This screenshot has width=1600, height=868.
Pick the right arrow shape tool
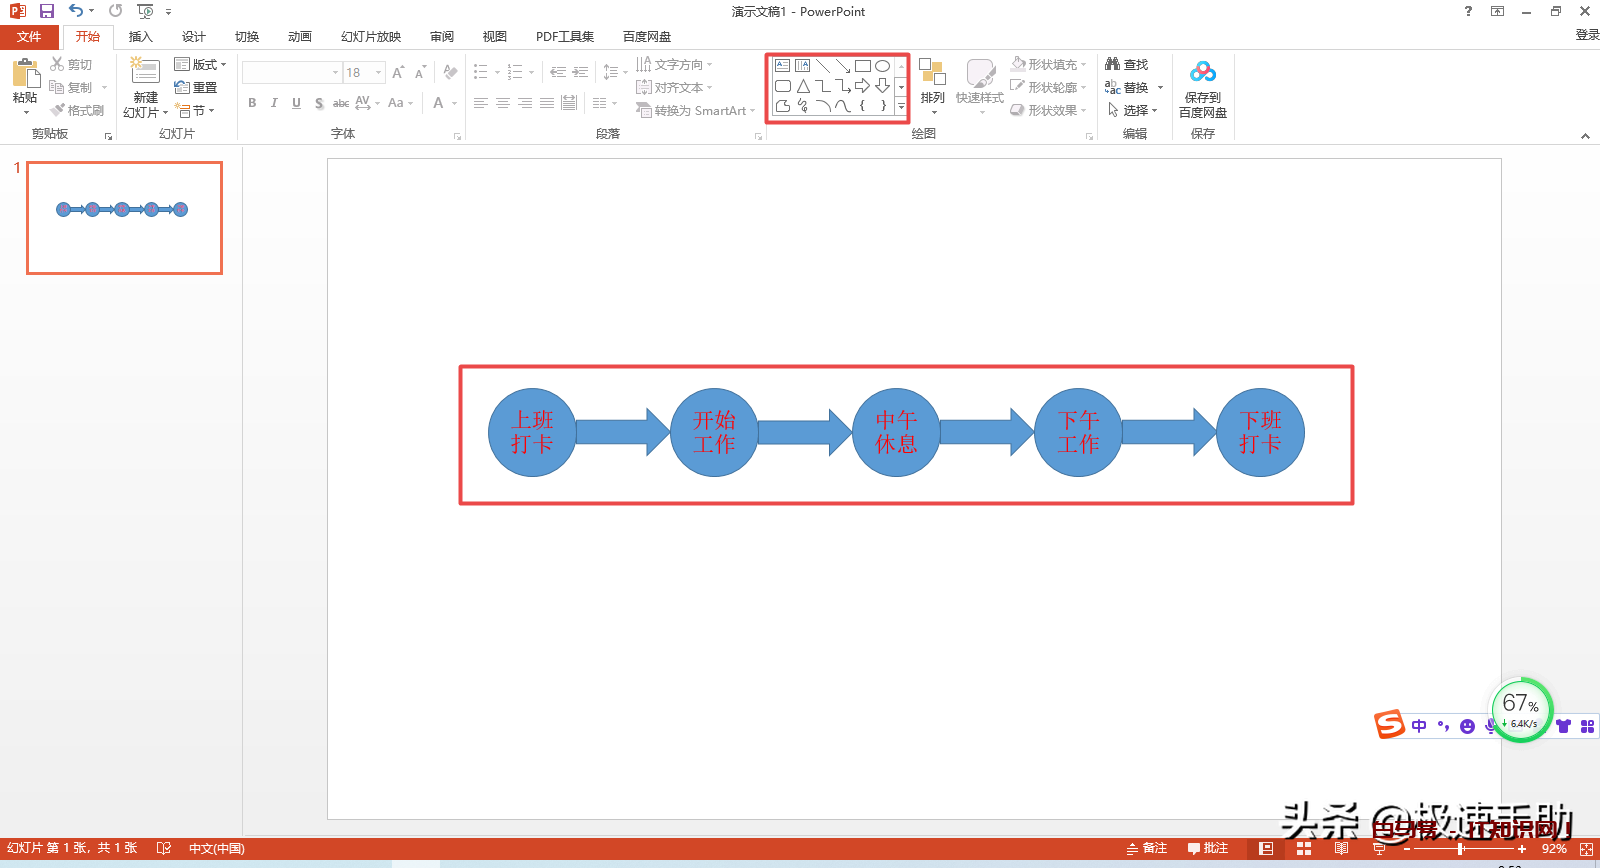[862, 86]
